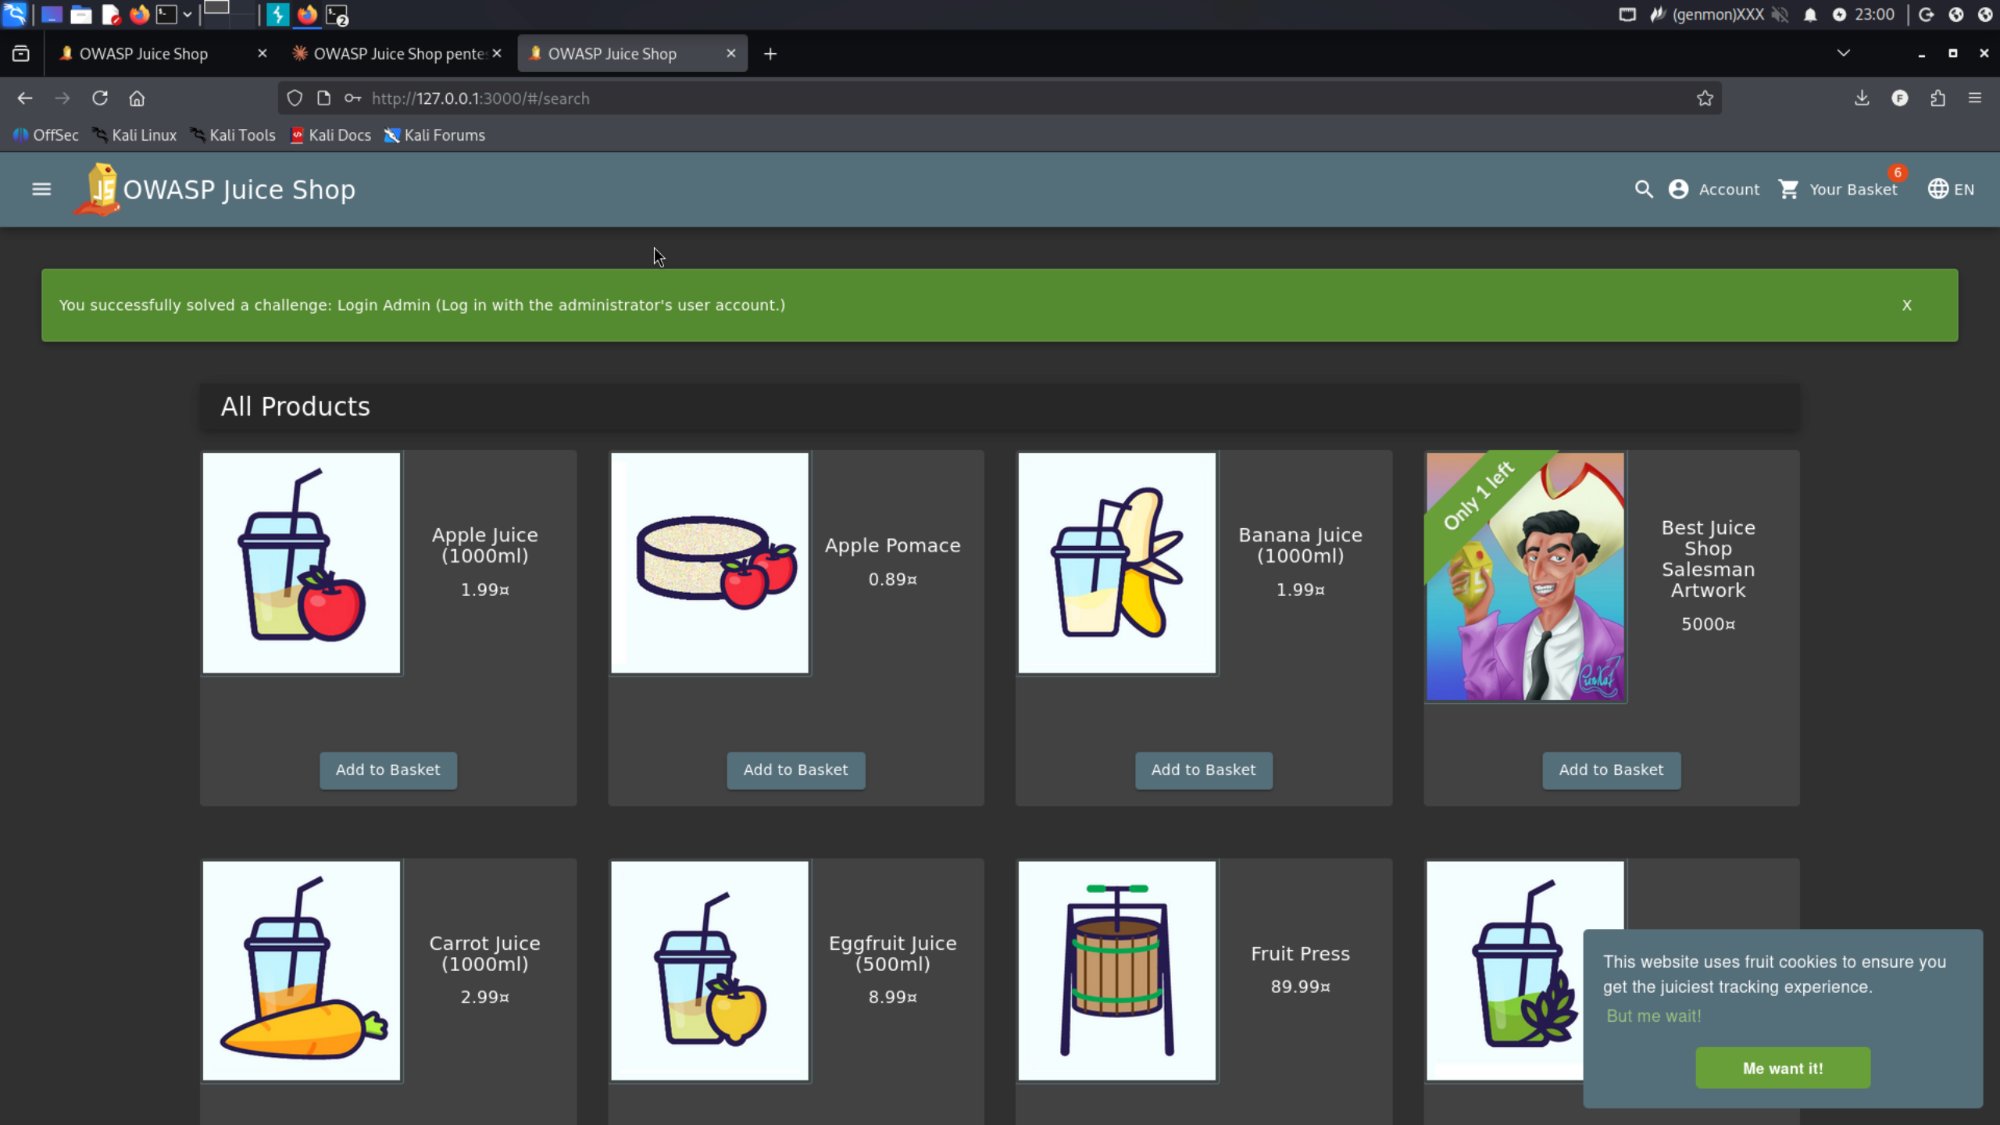Open the Kali Linux bookmark

[x=134, y=135]
